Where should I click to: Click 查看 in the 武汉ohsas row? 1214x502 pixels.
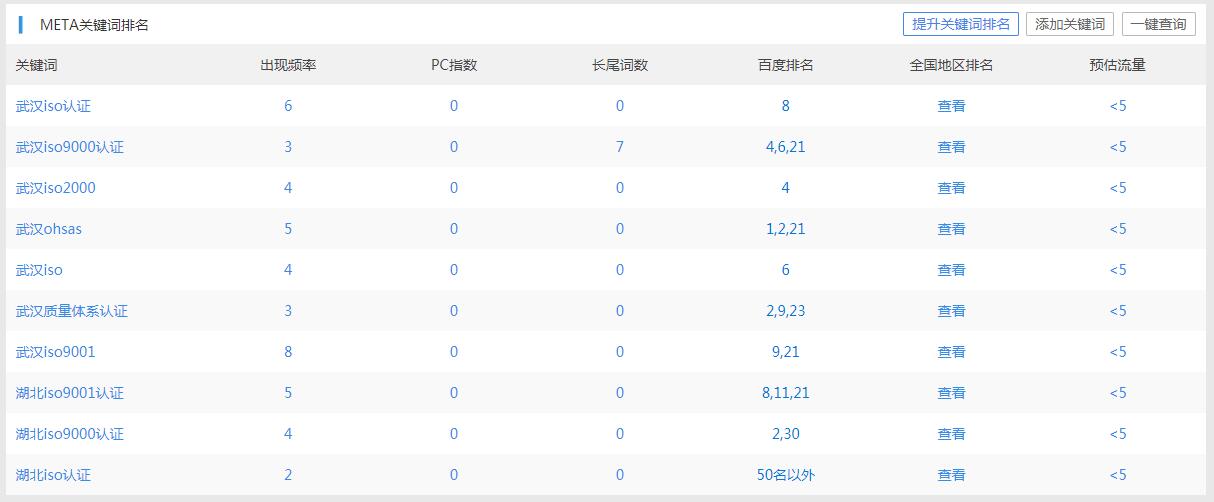pyautogui.click(x=951, y=229)
